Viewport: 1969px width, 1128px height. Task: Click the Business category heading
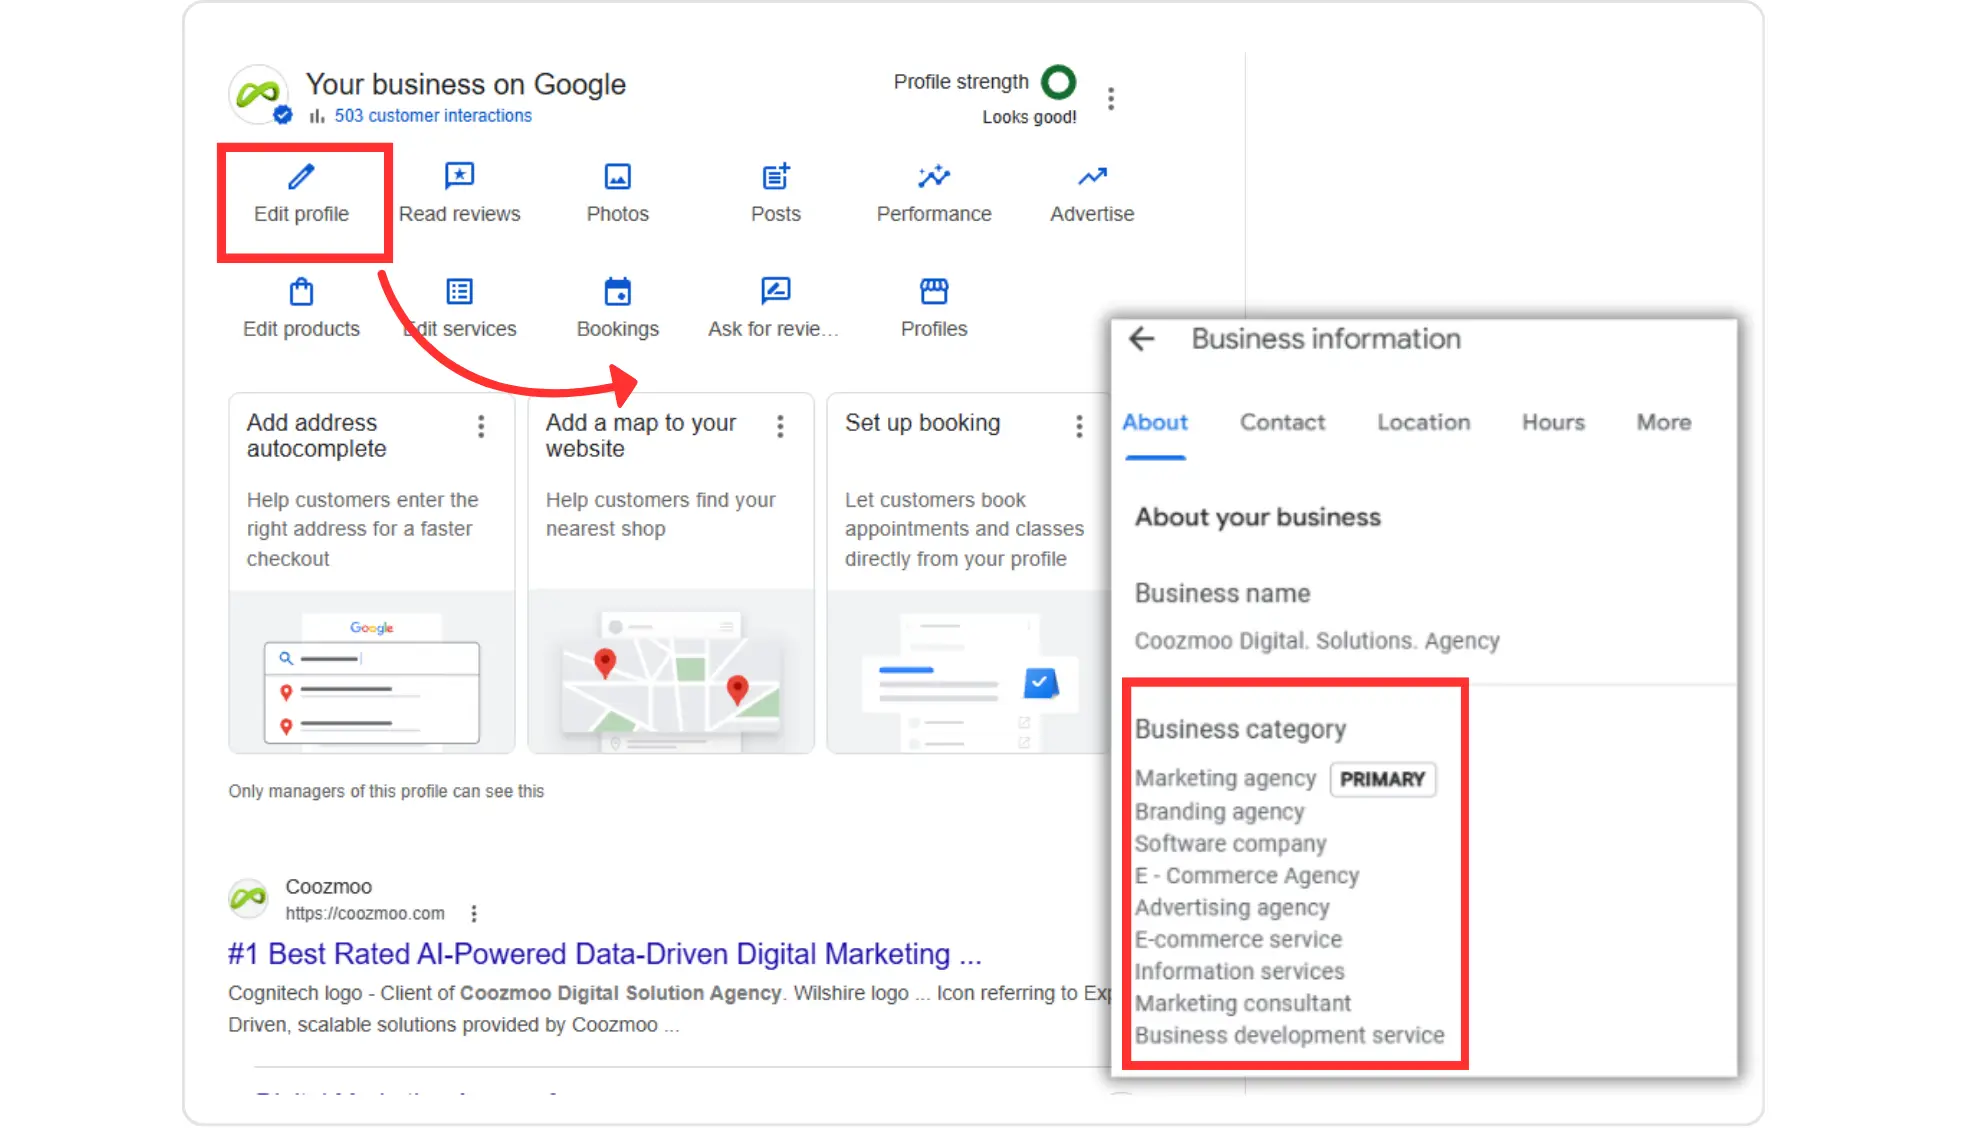click(1240, 730)
